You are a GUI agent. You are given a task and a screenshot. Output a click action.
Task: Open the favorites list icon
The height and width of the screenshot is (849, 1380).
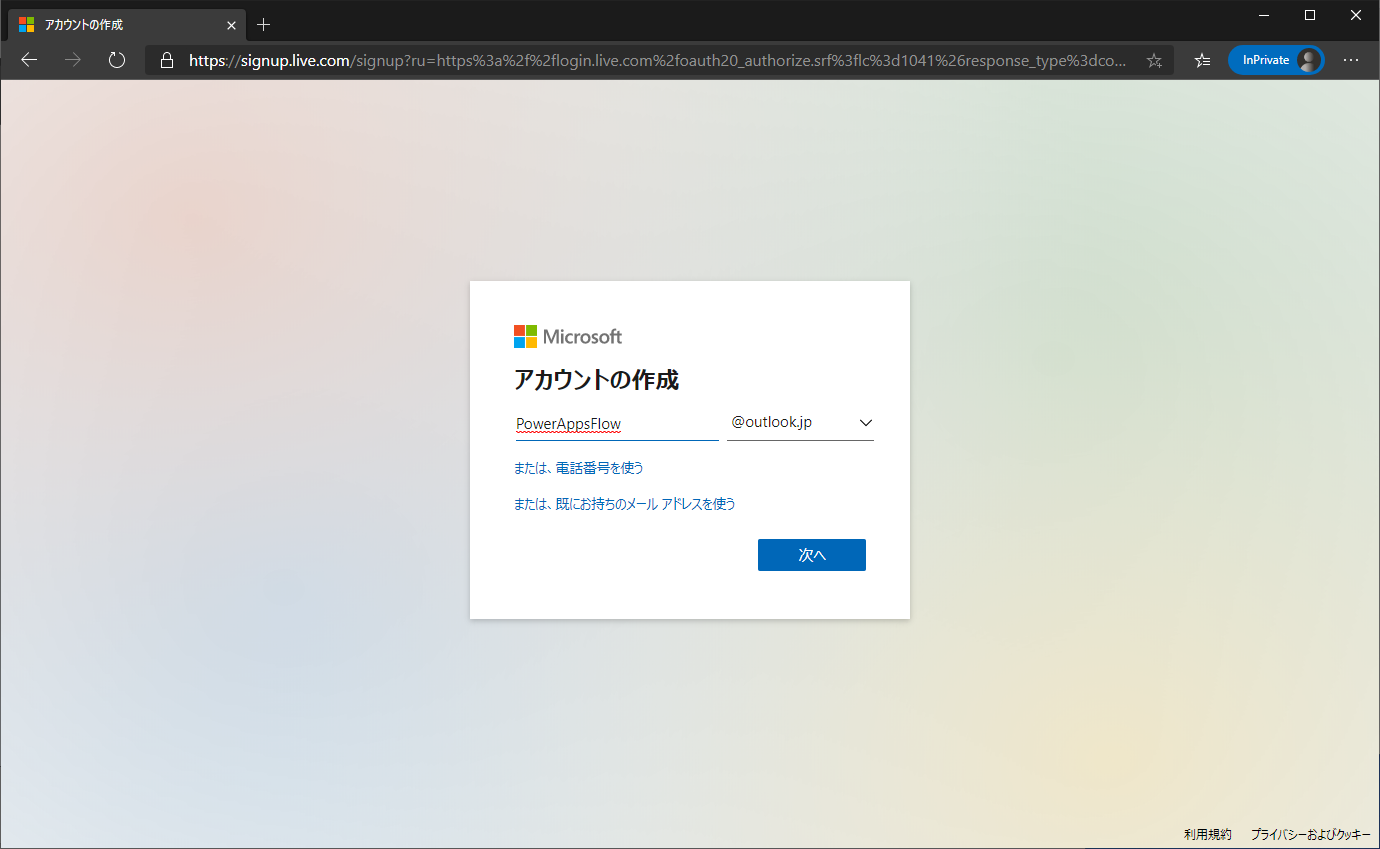[x=1202, y=60]
